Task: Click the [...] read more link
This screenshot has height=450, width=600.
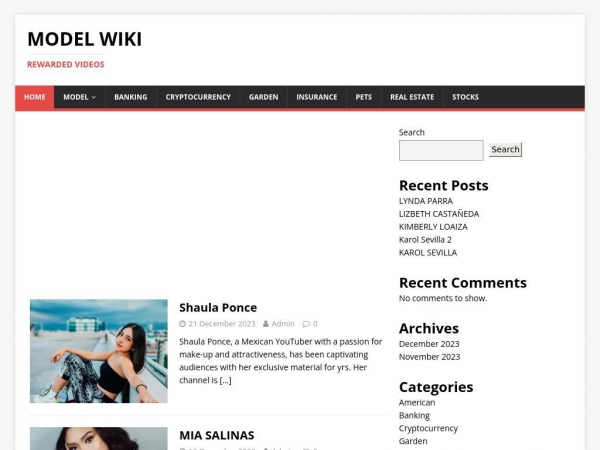Action: pyautogui.click(x=225, y=380)
